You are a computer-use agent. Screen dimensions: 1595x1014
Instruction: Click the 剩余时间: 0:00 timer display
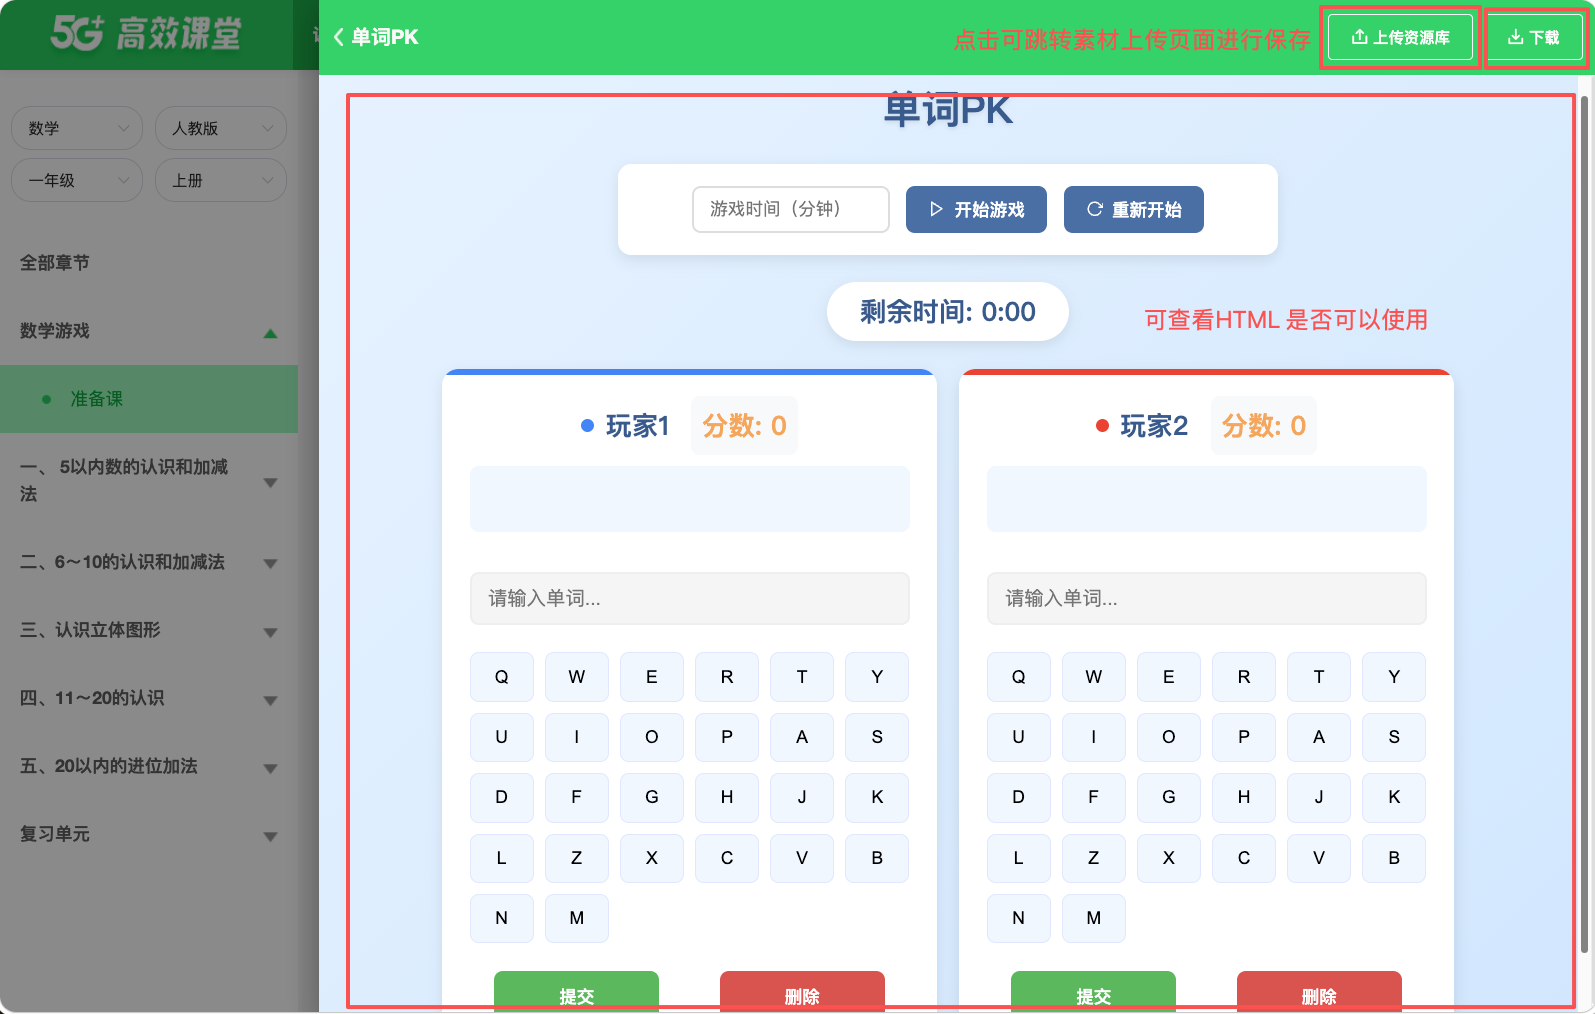click(x=948, y=312)
